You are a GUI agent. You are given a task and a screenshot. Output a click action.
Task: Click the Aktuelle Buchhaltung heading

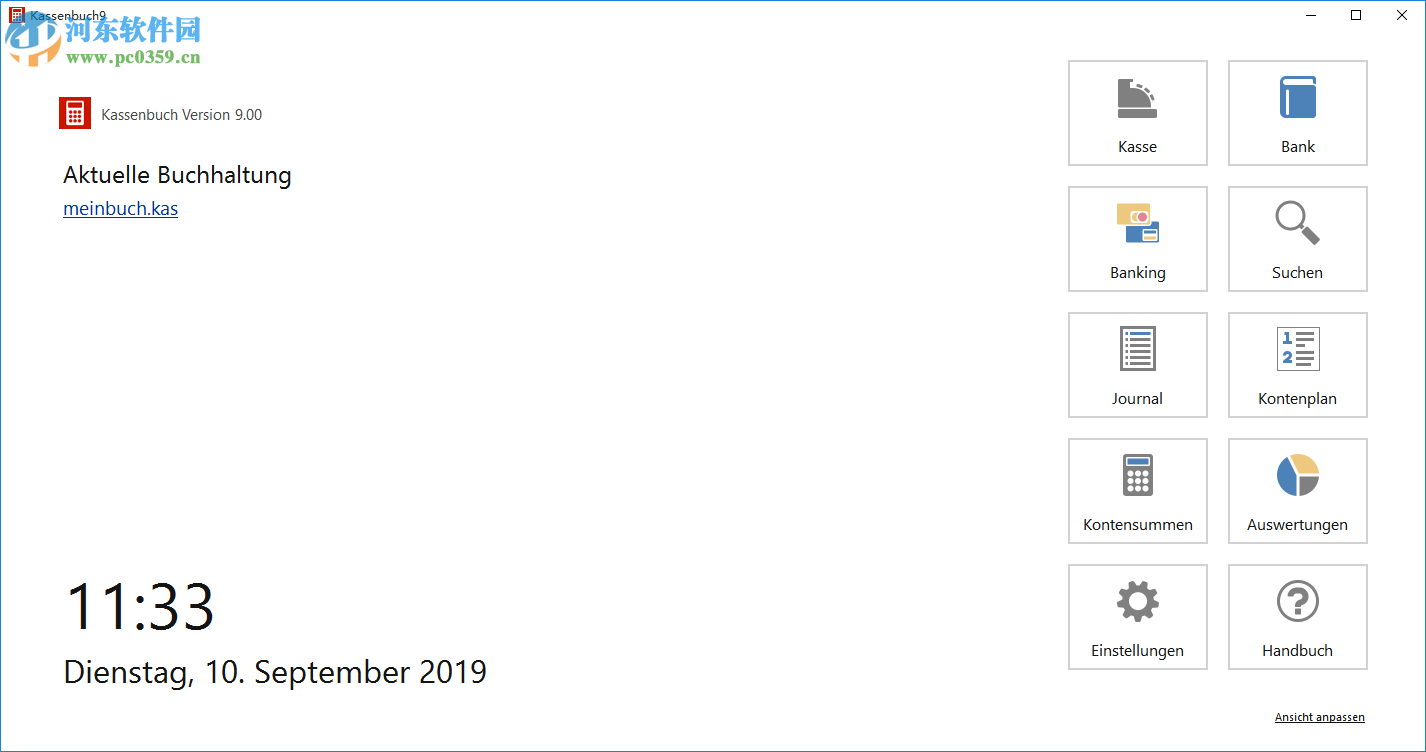tap(177, 175)
